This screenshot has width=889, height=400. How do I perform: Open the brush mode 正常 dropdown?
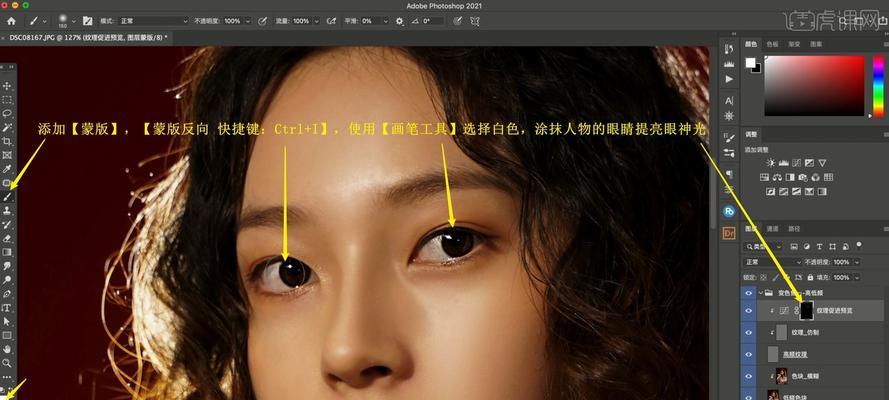point(153,21)
